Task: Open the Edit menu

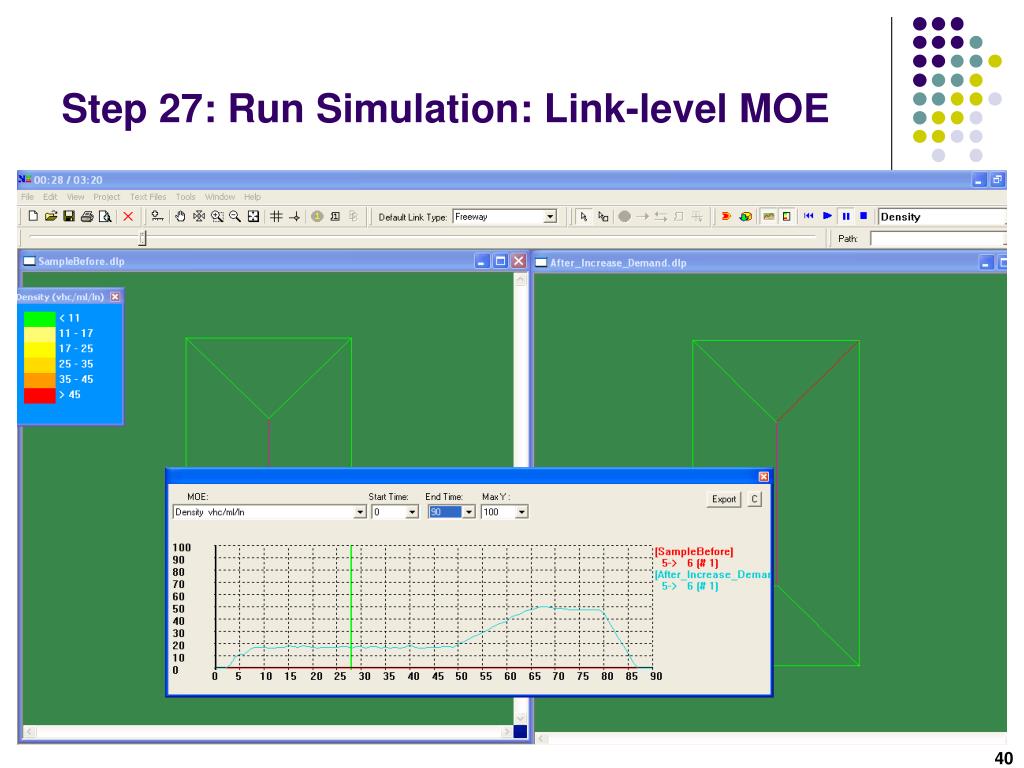Action: [50, 197]
